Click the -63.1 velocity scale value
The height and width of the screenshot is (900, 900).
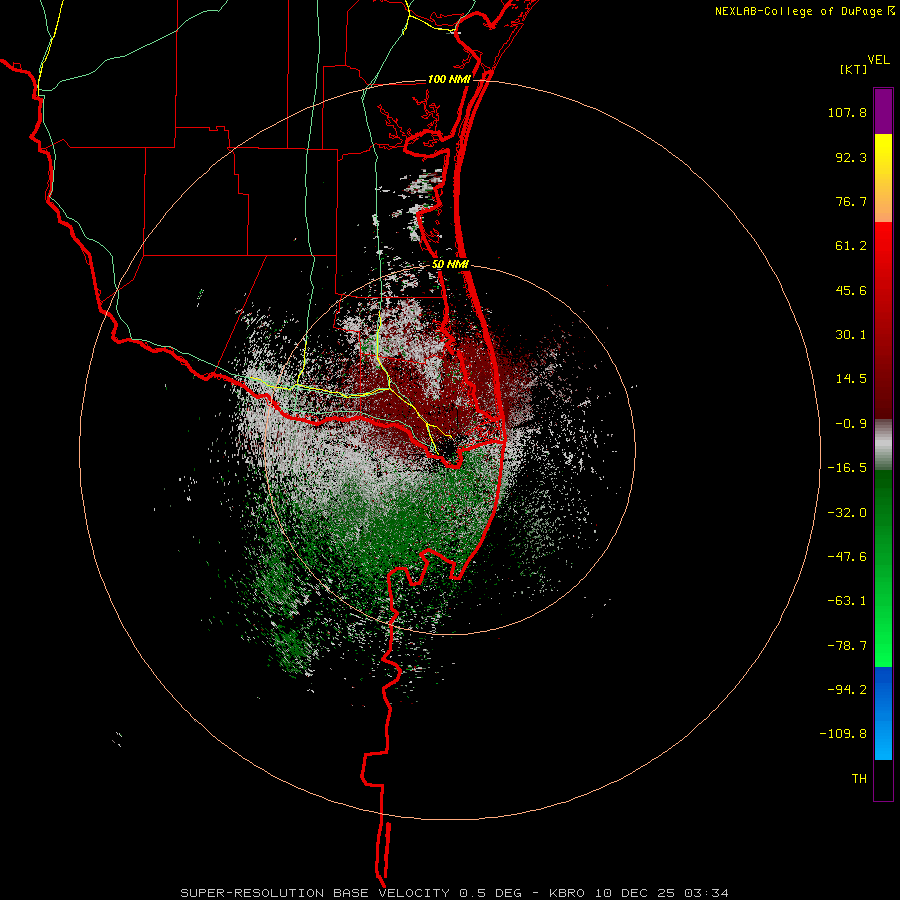click(x=847, y=601)
